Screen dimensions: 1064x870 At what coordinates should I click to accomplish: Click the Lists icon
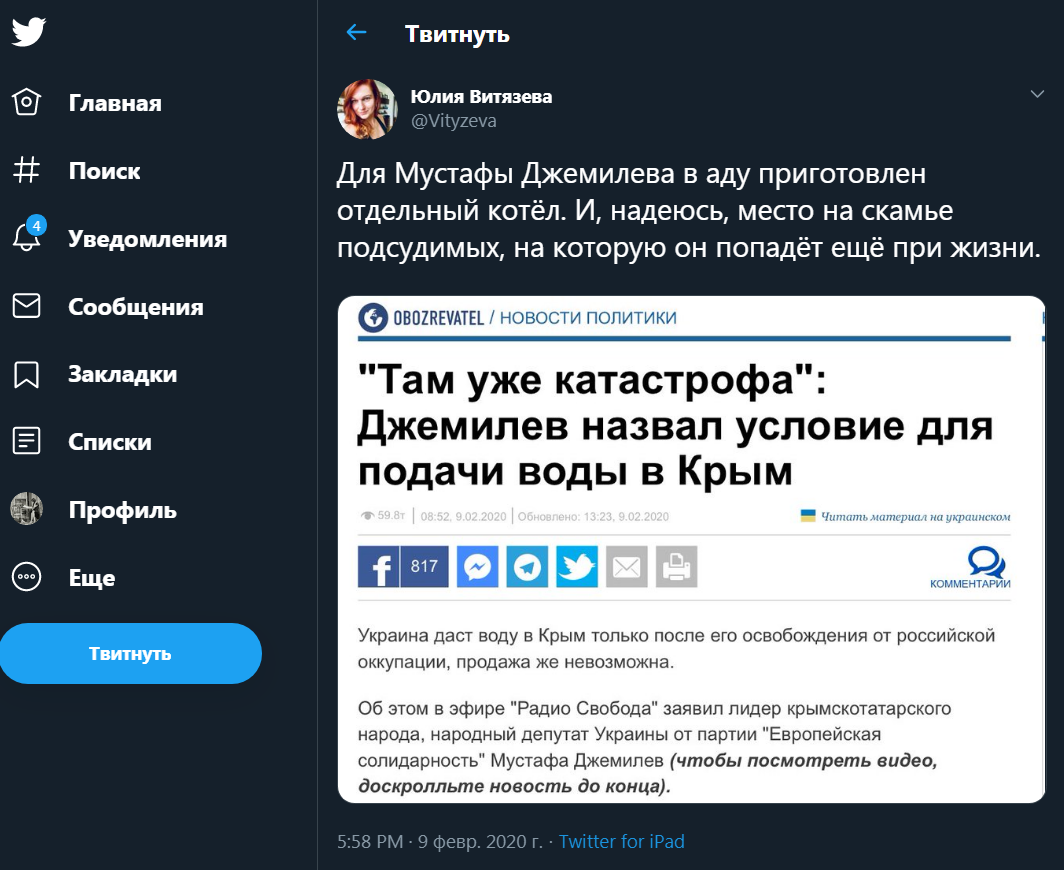tap(26, 441)
